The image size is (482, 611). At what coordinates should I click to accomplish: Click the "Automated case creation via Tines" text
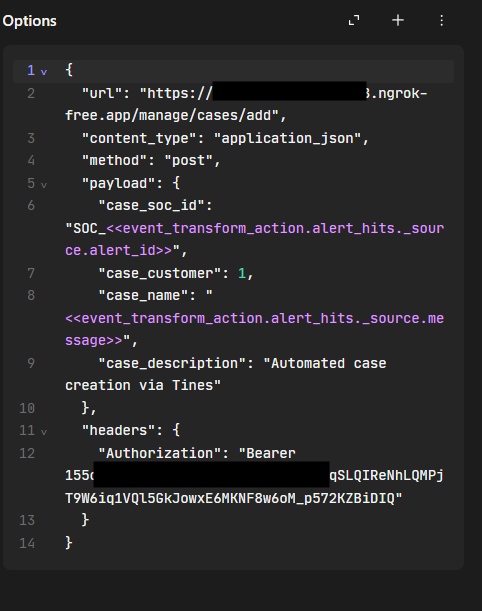(226, 374)
